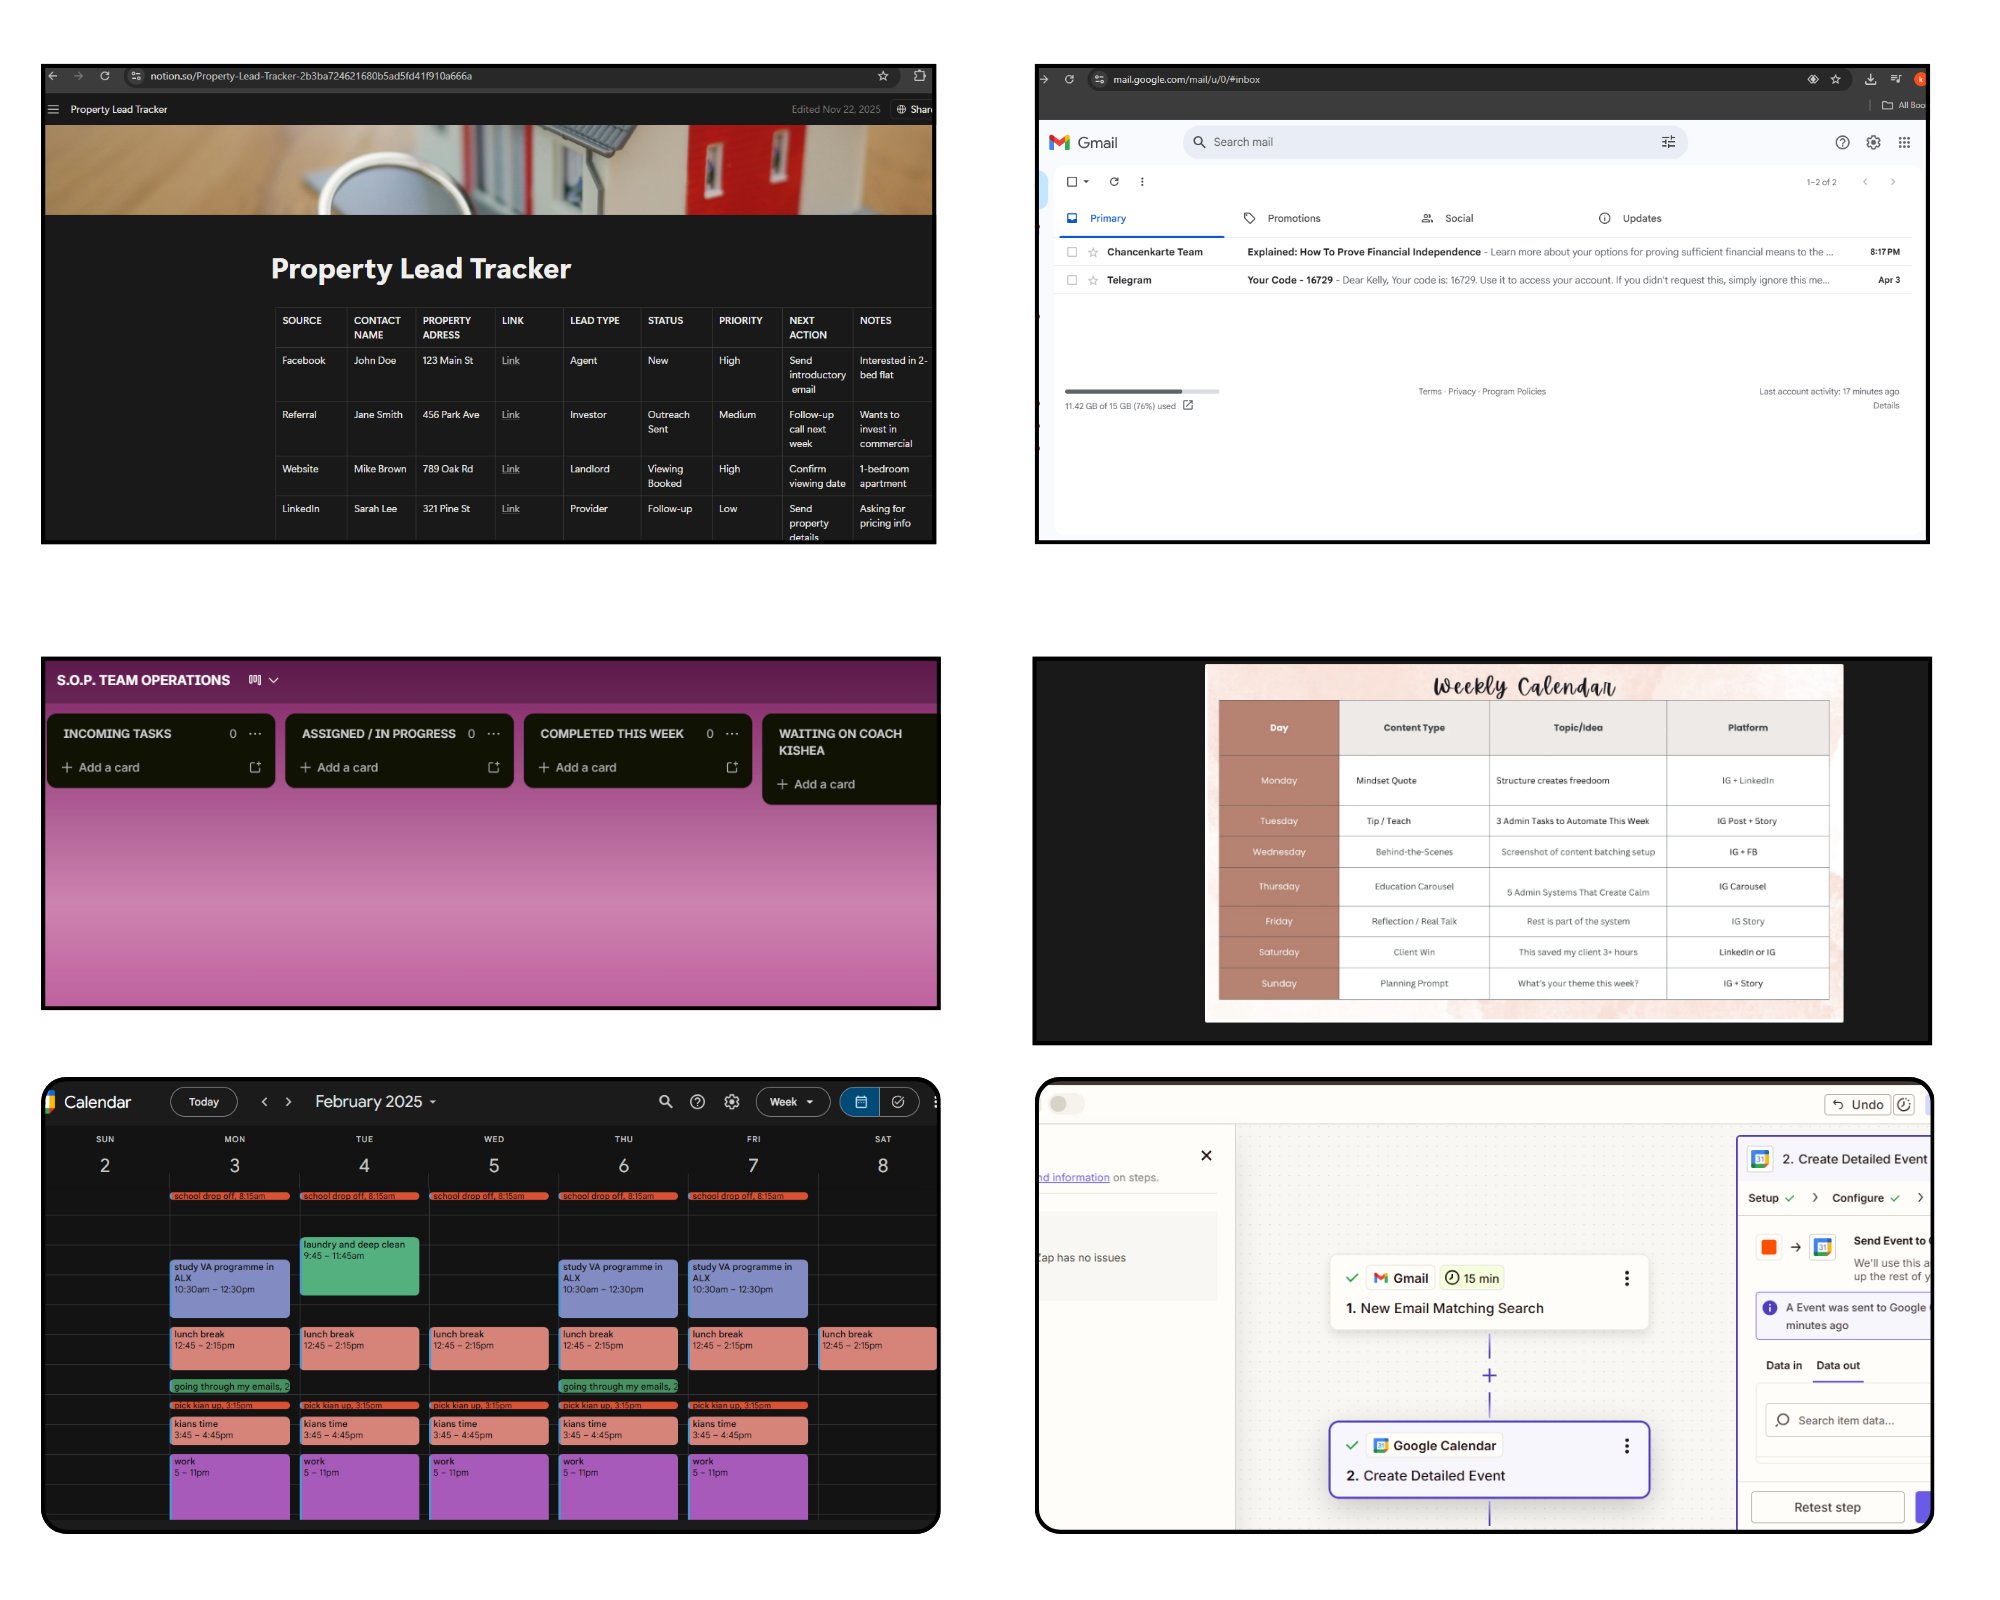Screen dimensions: 2000x1600
Task: Open the Link for John Doe
Action: pos(511,361)
